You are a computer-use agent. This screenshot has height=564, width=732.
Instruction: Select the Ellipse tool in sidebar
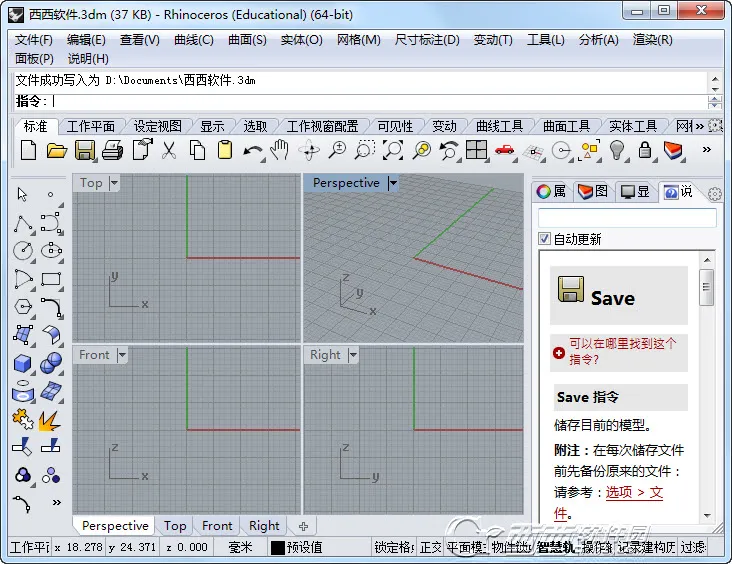tap(51, 251)
